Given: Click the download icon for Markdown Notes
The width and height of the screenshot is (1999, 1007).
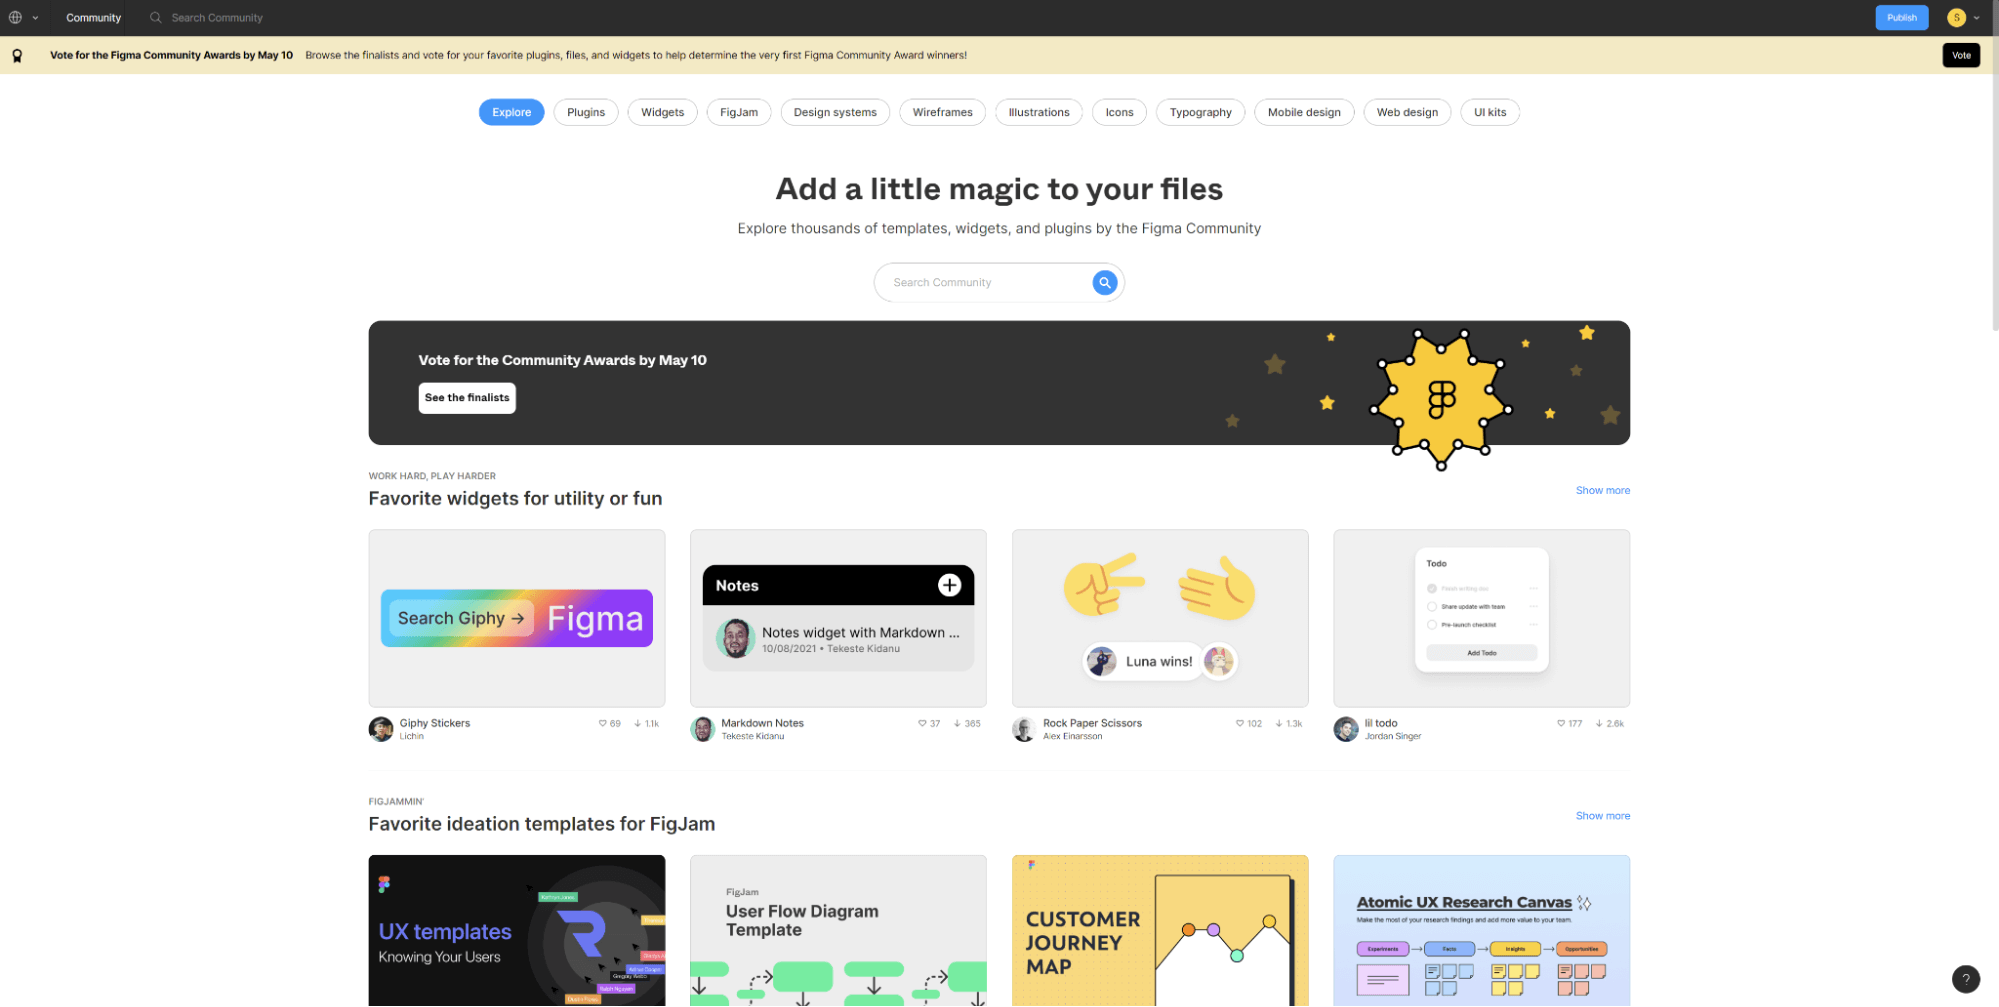Looking at the screenshot, I should (x=957, y=723).
